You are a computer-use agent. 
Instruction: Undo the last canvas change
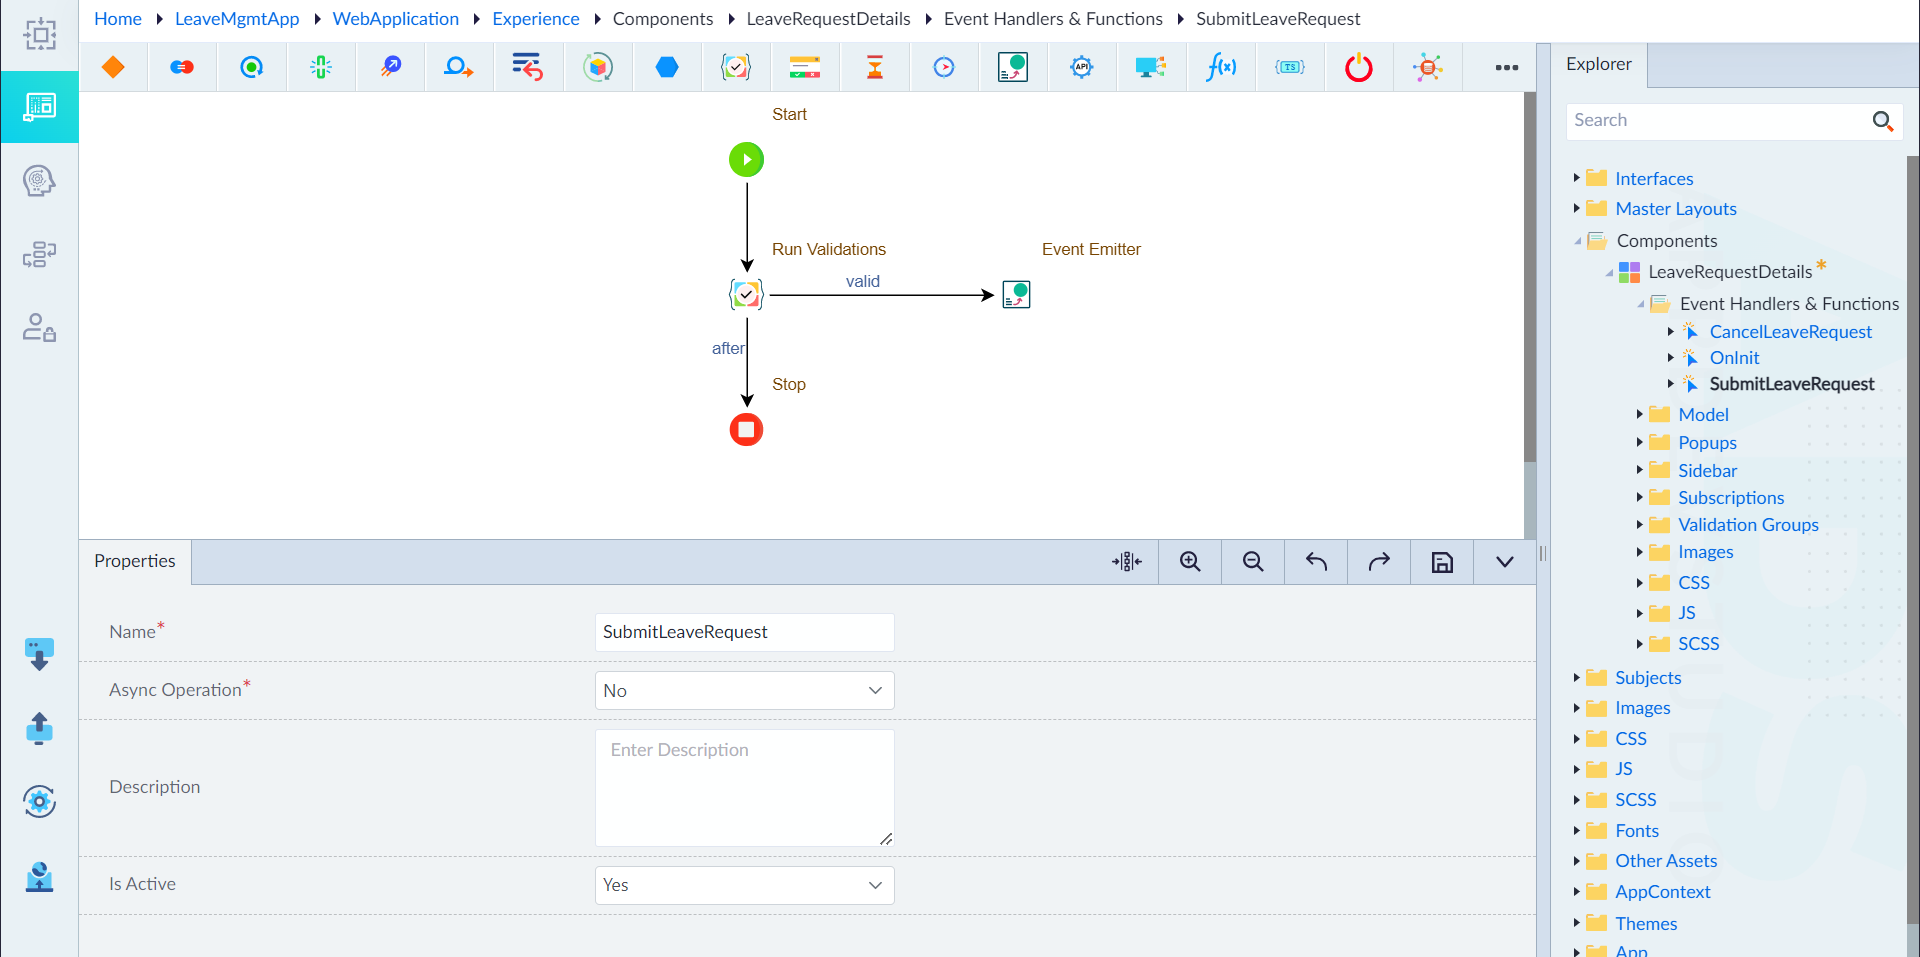(x=1316, y=562)
